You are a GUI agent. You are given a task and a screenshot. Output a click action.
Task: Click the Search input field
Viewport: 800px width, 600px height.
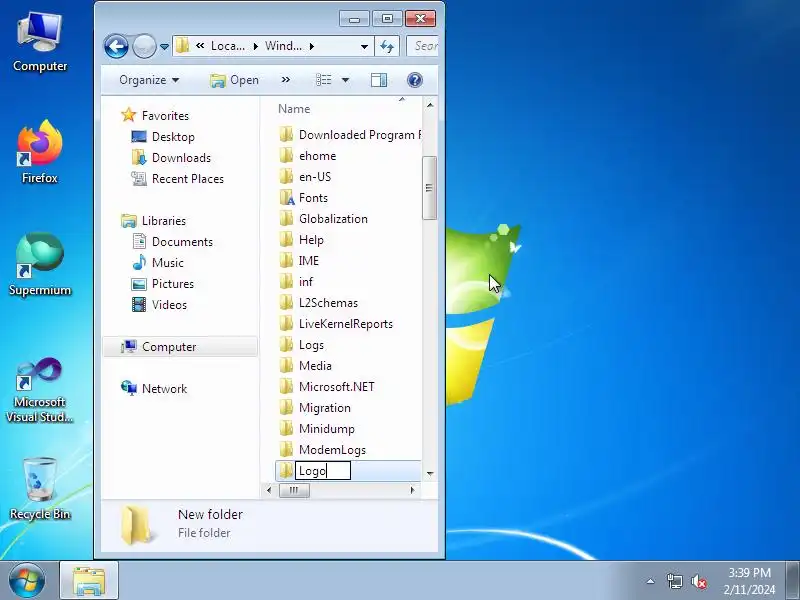point(423,46)
